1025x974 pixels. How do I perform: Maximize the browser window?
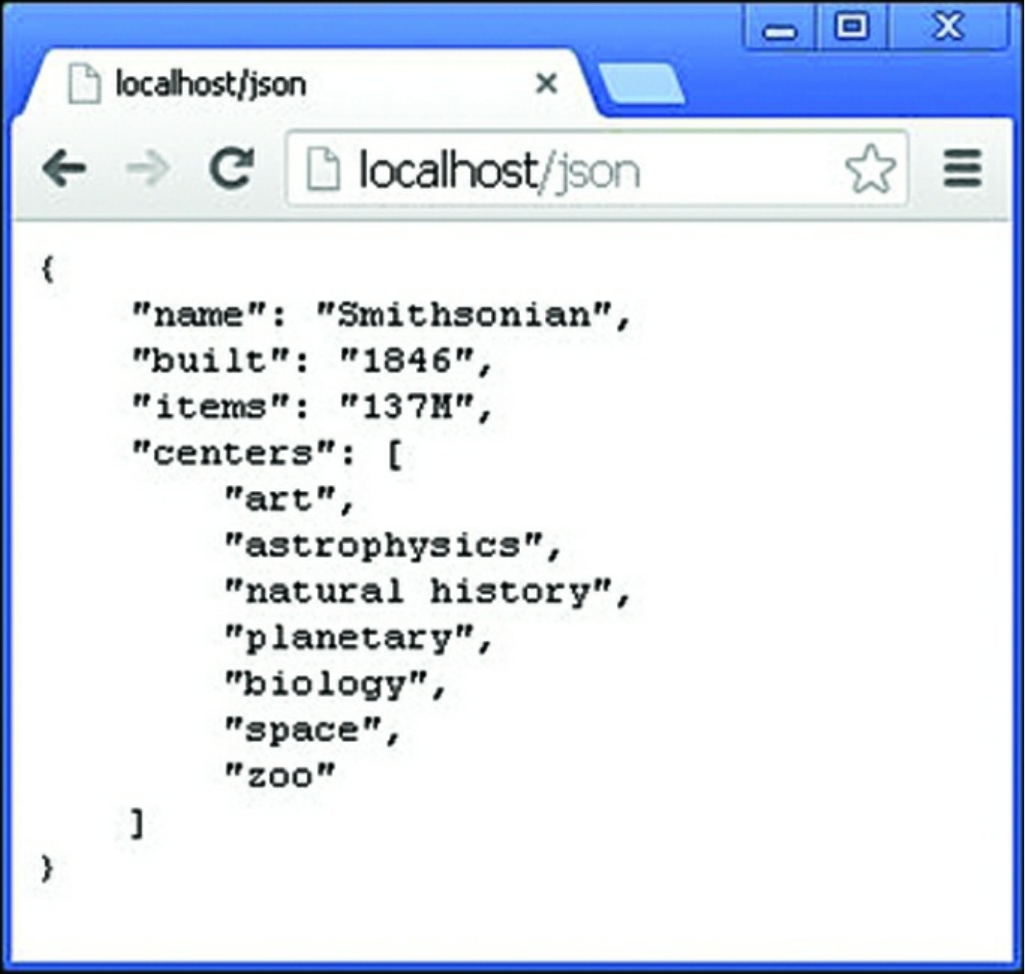(x=852, y=27)
